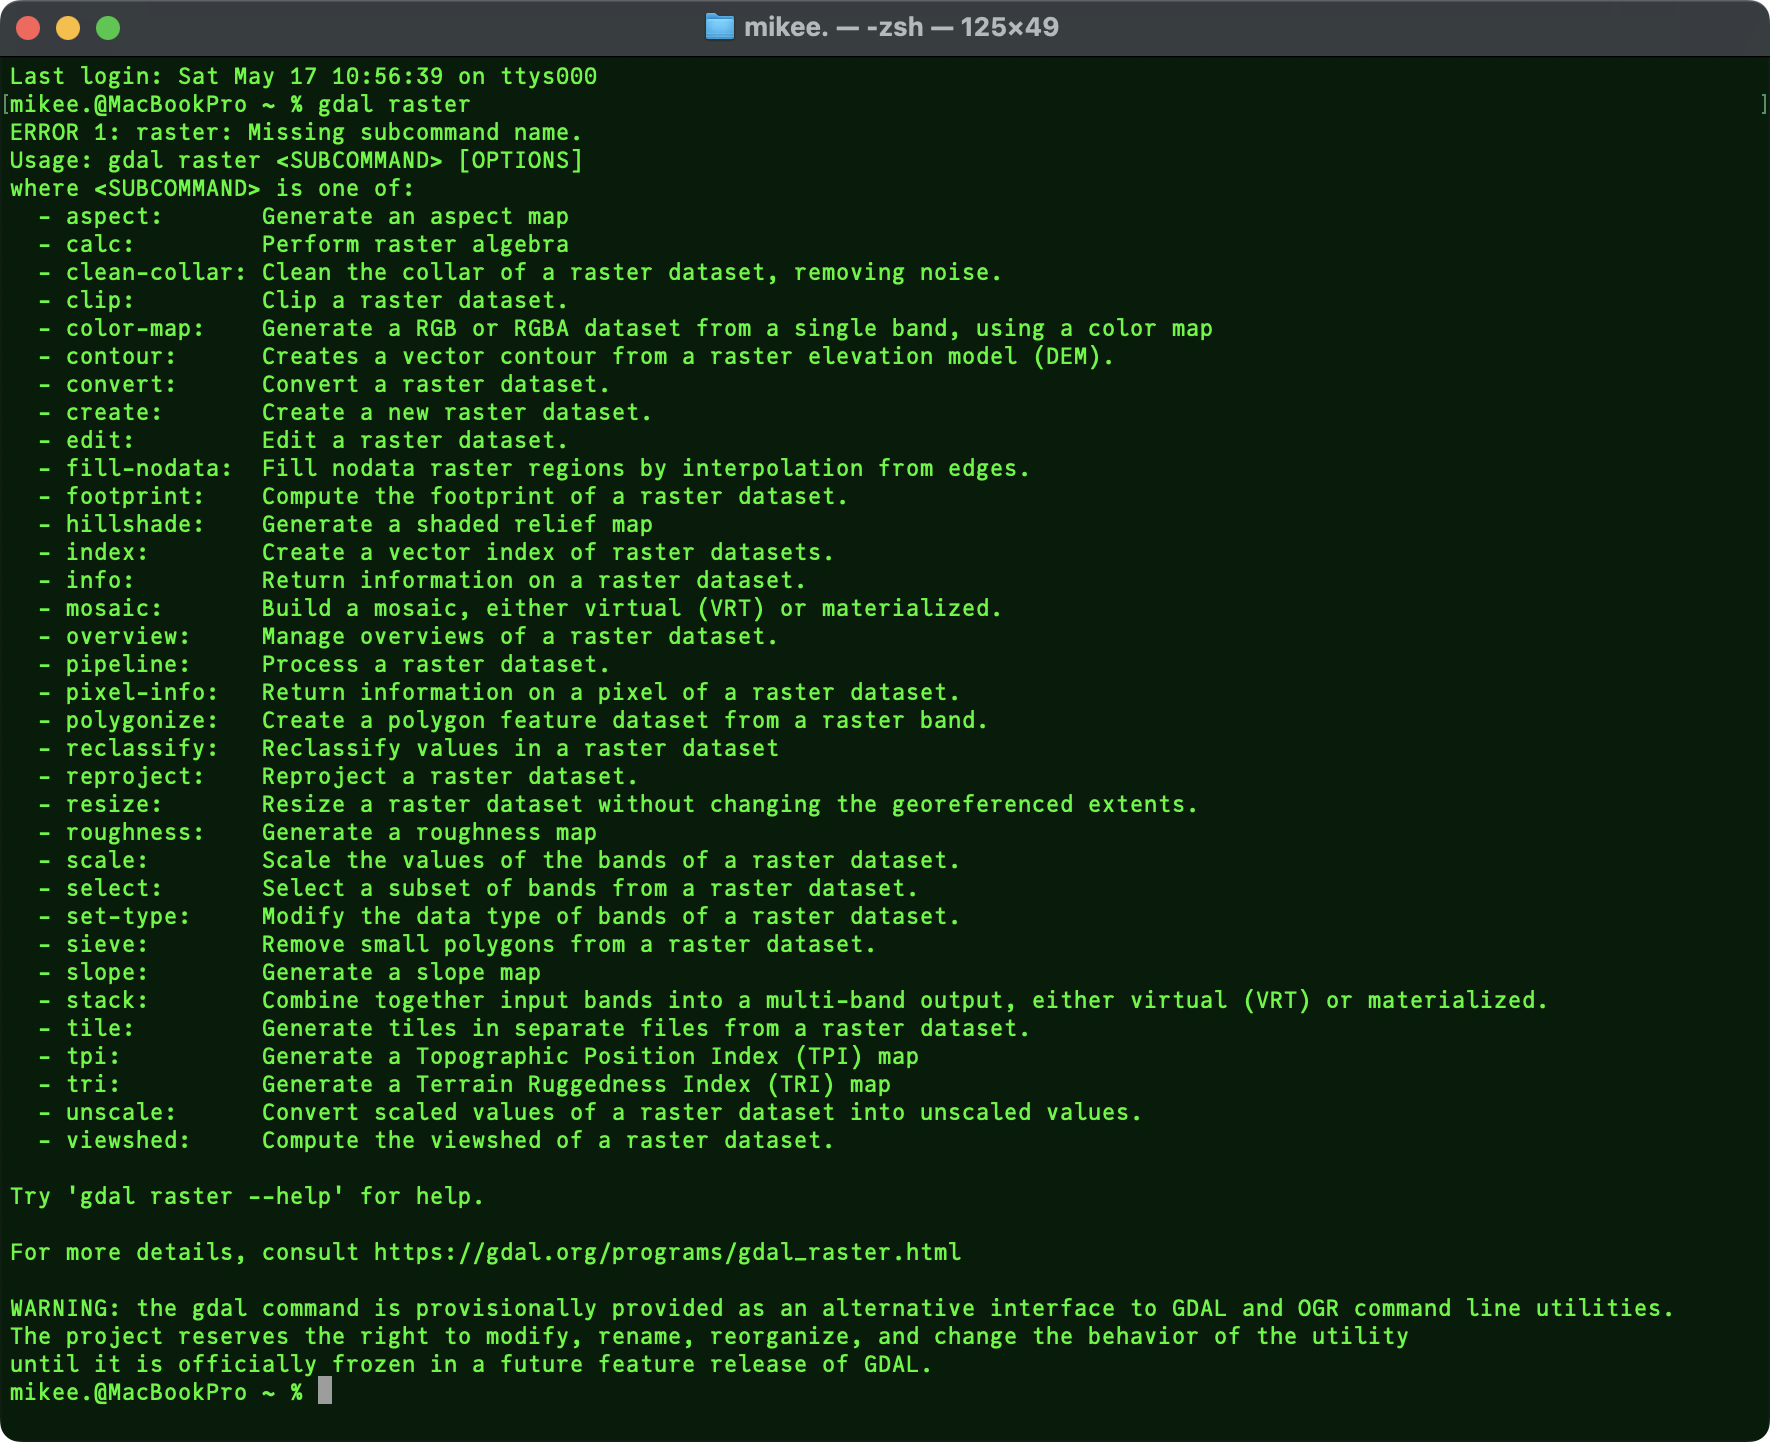The height and width of the screenshot is (1442, 1770).
Task: Click 'until it is officially frozen' line
Action: point(471,1364)
